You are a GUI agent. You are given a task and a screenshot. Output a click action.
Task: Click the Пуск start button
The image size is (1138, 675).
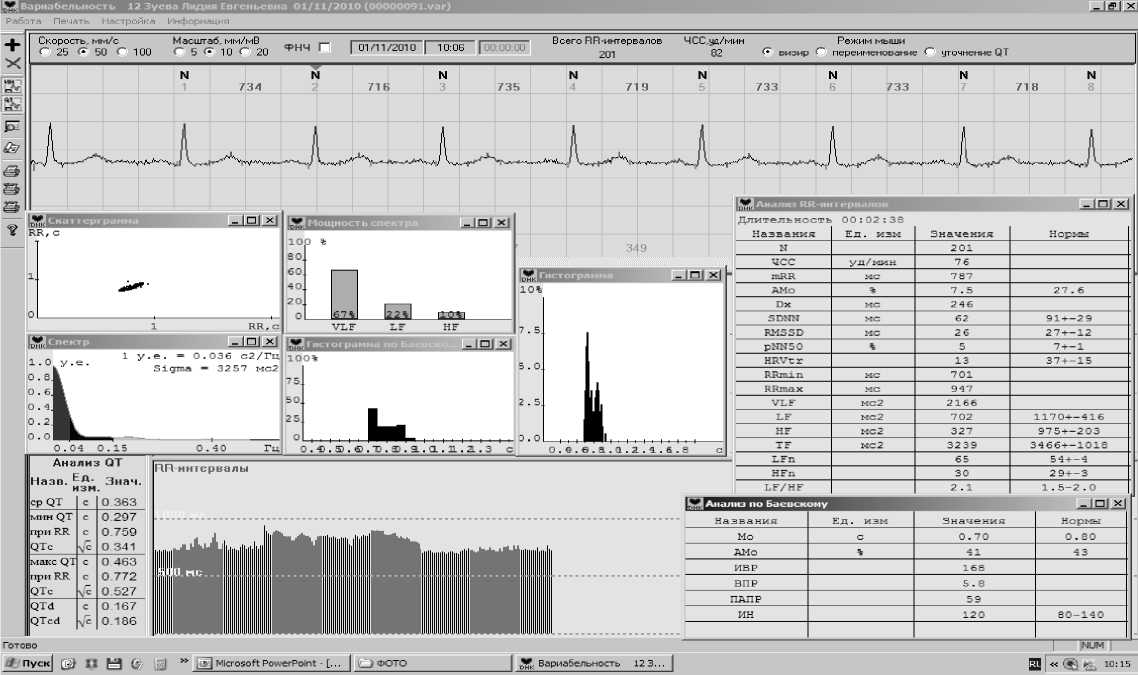pyautogui.click(x=28, y=664)
